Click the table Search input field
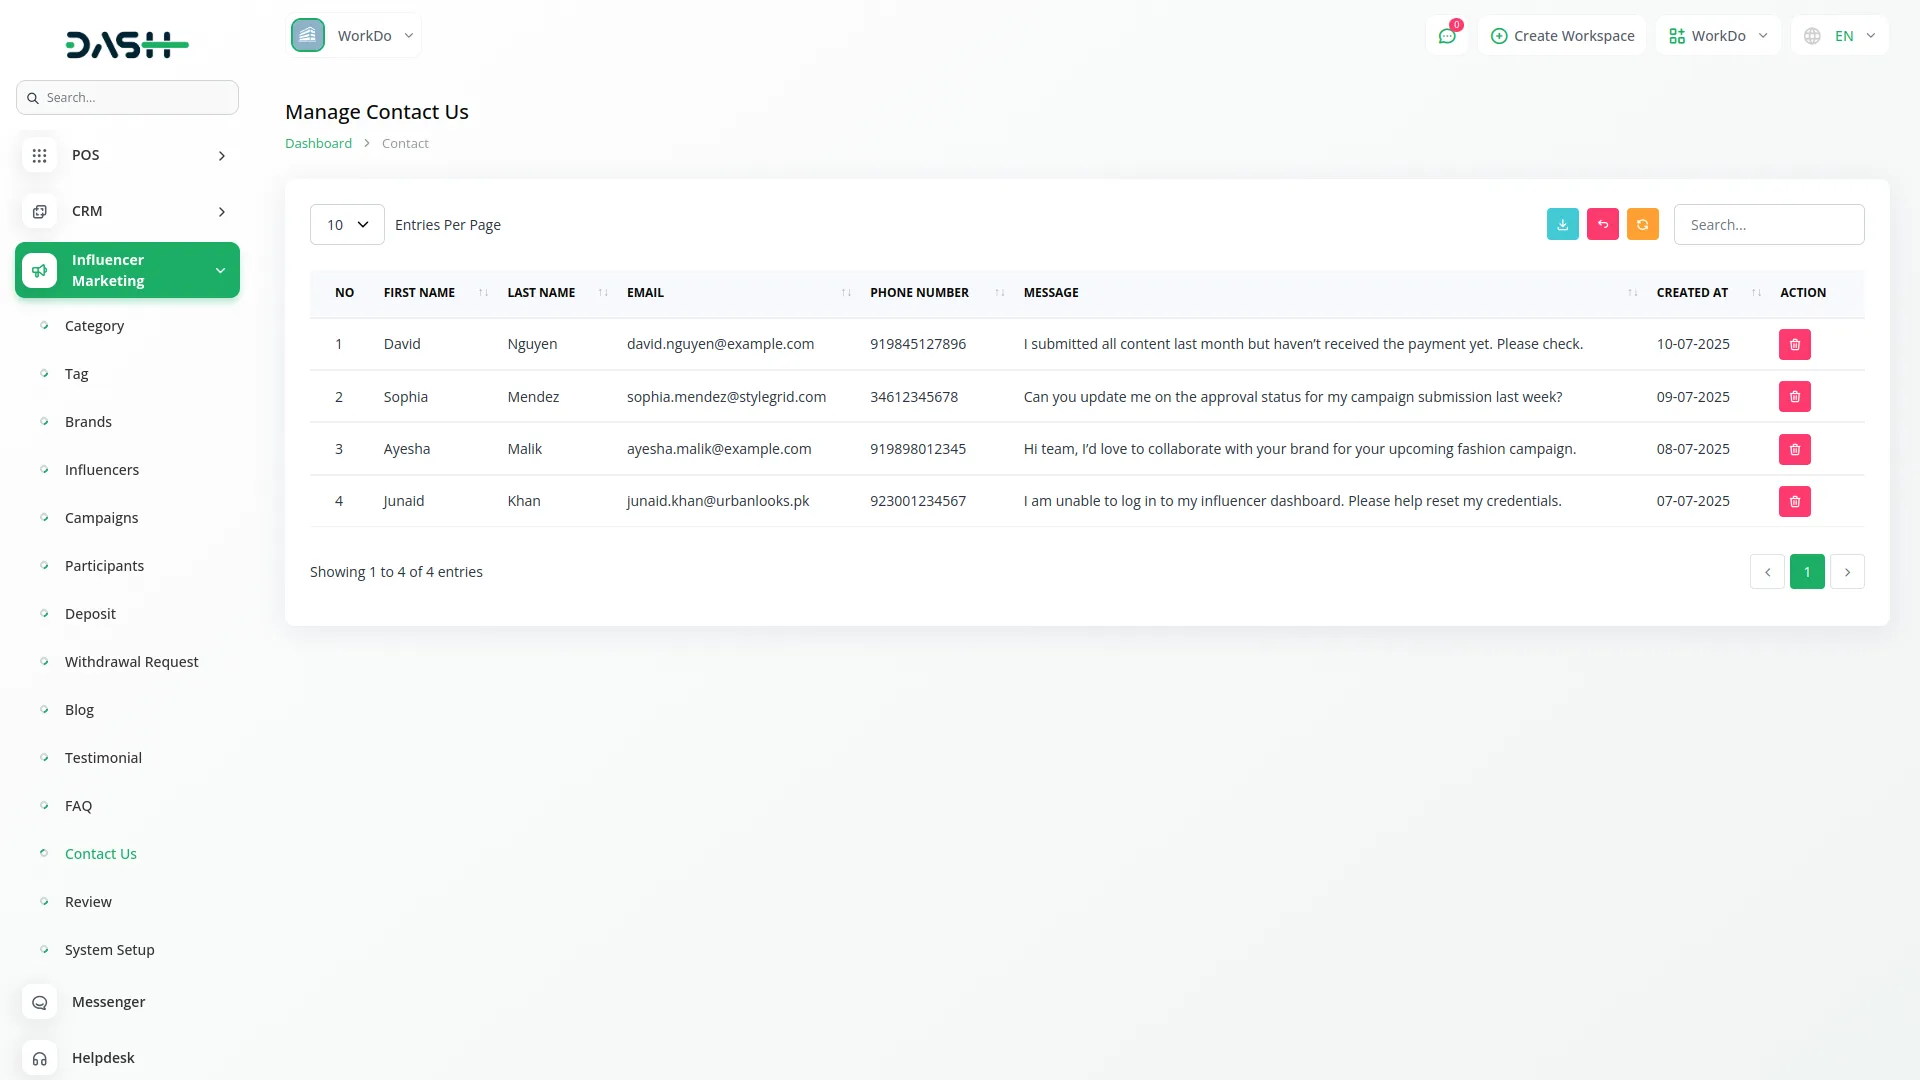The height and width of the screenshot is (1080, 1920). pyautogui.click(x=1768, y=225)
